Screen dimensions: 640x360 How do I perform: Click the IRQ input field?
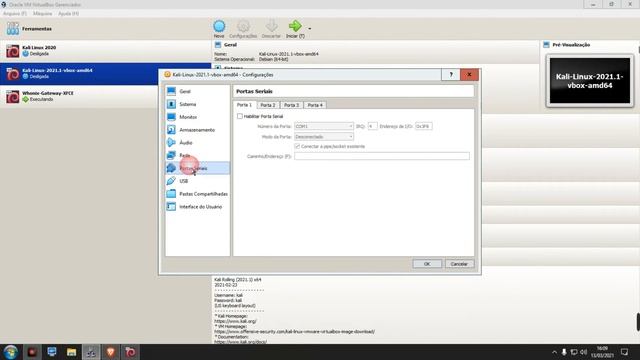[372, 127]
